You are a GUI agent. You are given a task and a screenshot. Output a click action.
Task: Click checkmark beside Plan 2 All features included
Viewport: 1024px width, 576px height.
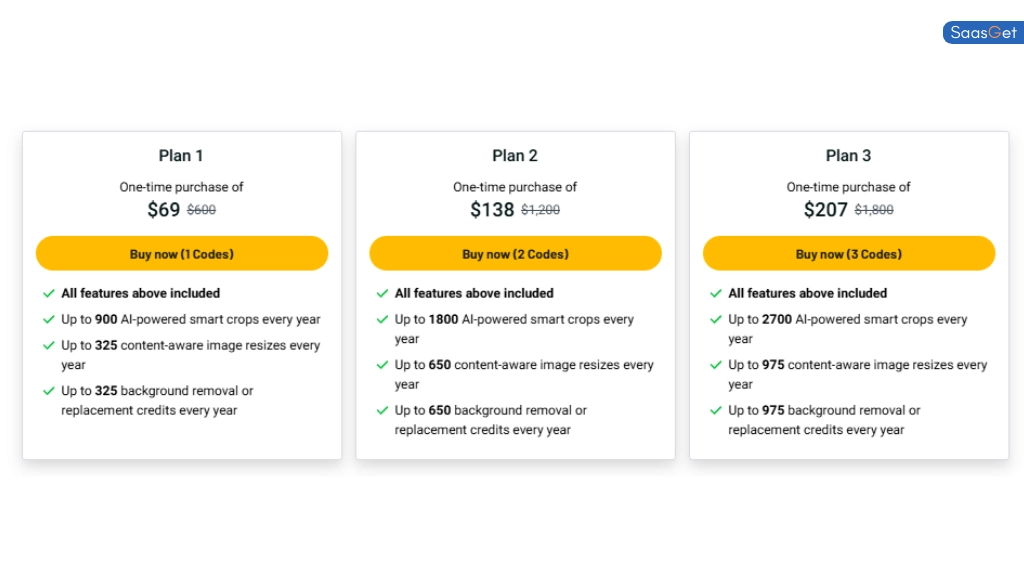[x=382, y=294]
